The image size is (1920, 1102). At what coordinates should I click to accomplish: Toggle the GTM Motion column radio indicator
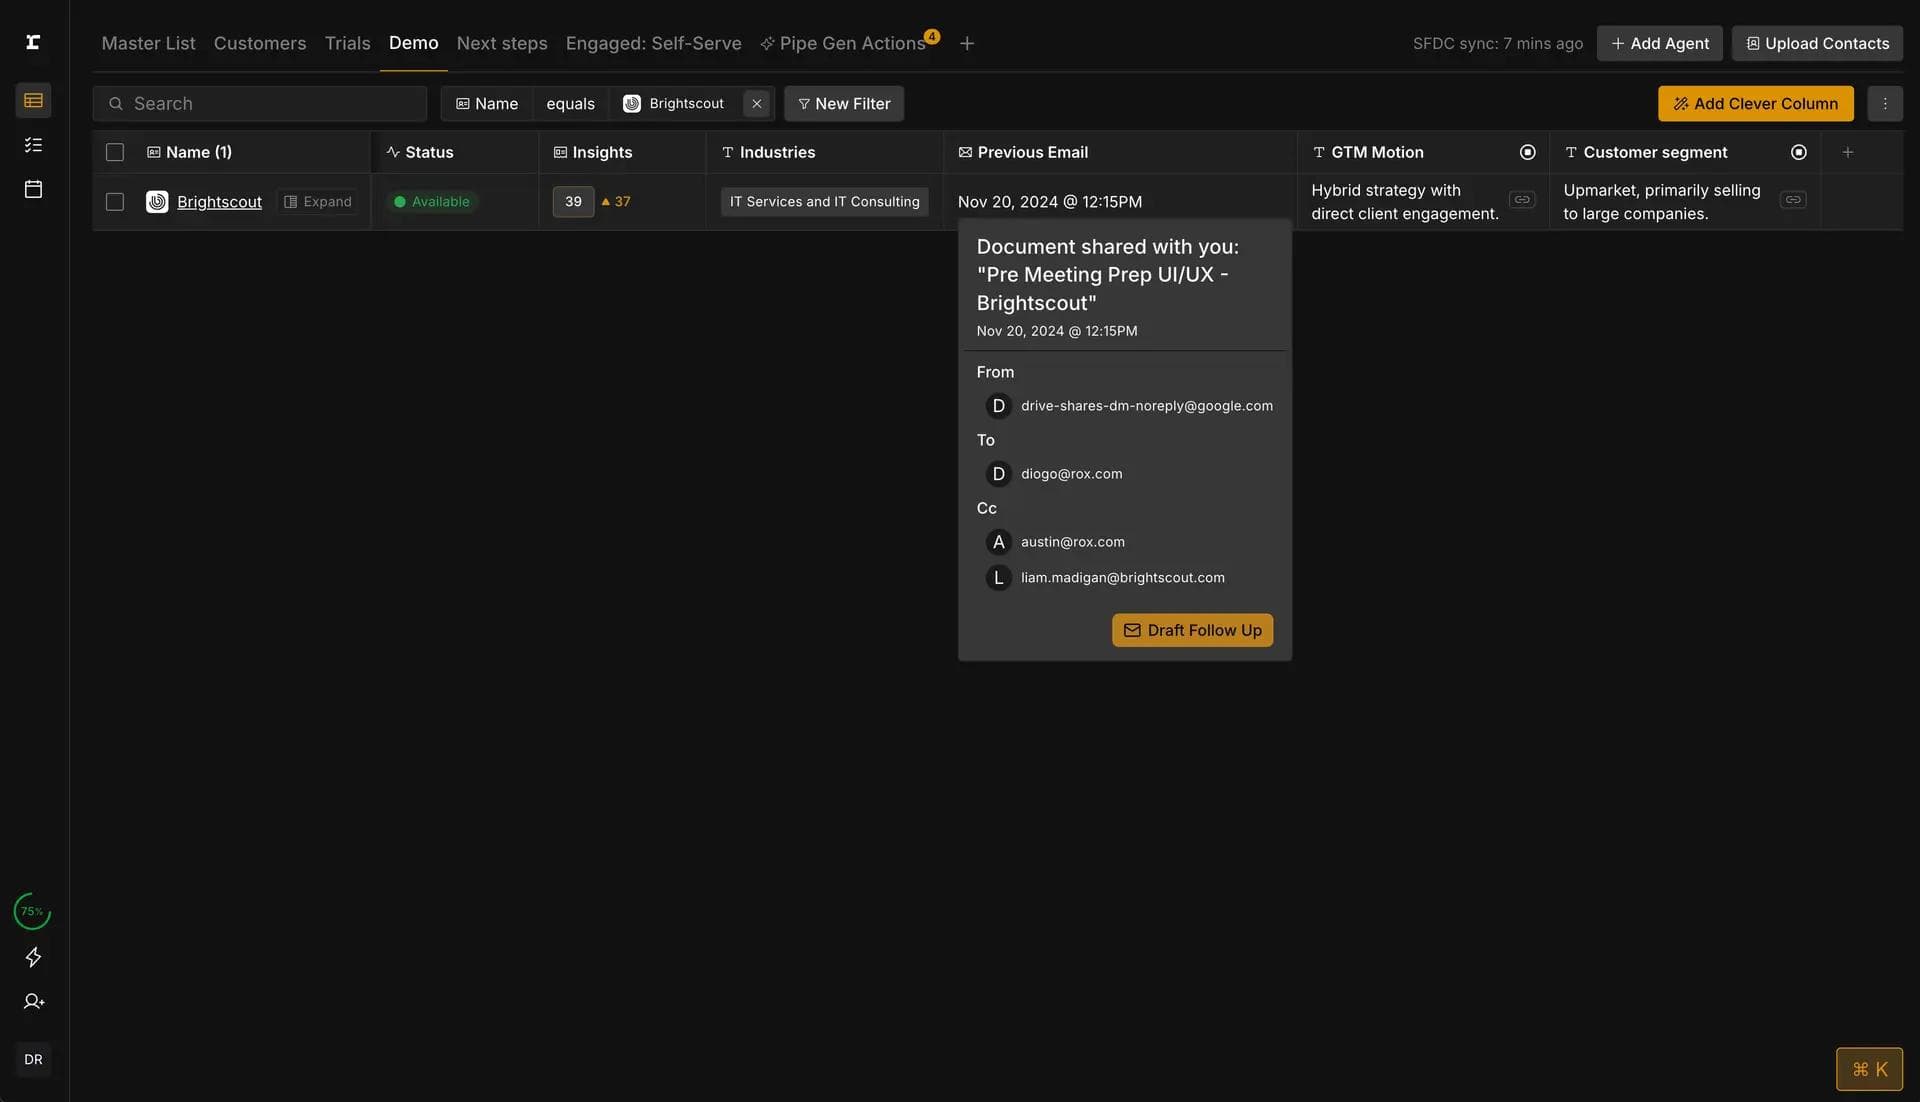click(1527, 152)
